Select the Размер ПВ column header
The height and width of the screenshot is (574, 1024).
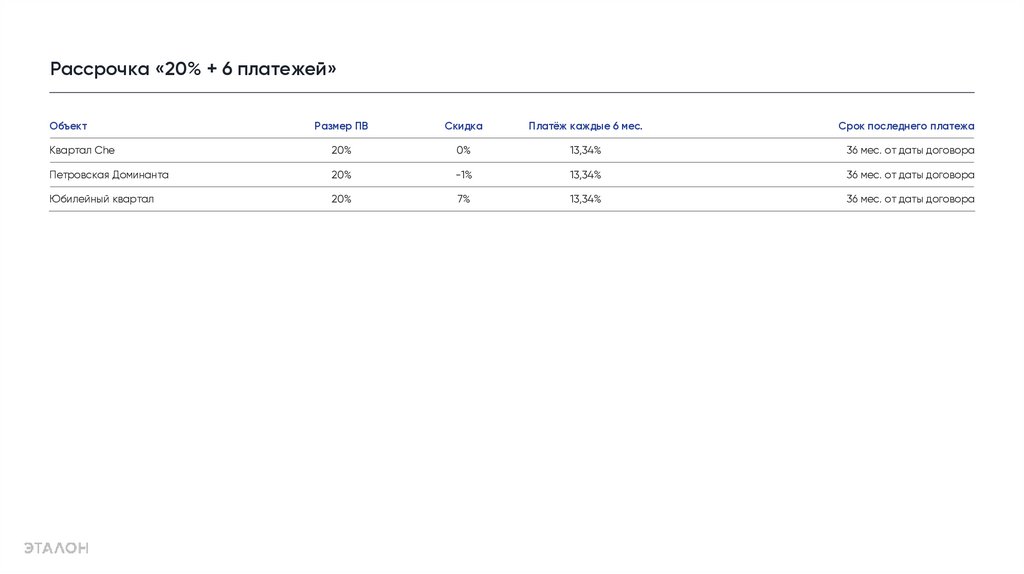341,126
